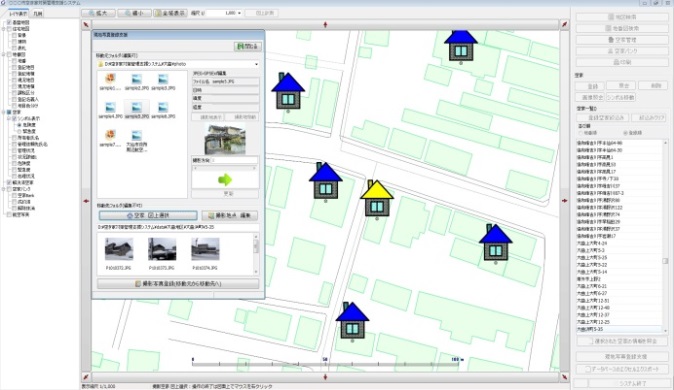This screenshot has width=674, height=390.
Task: Toggle the 空家 layer checkbox
Action: (9, 112)
